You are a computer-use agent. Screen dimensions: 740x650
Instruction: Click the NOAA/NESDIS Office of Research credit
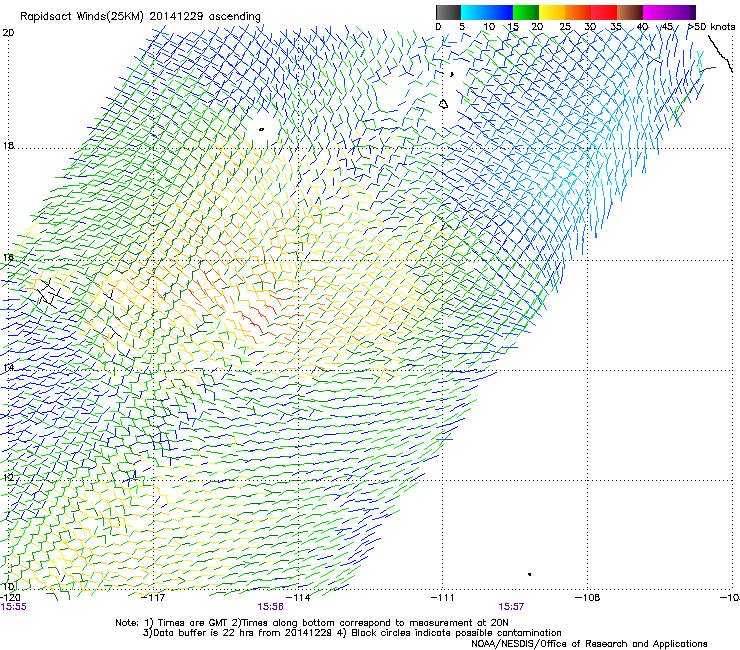(589, 644)
